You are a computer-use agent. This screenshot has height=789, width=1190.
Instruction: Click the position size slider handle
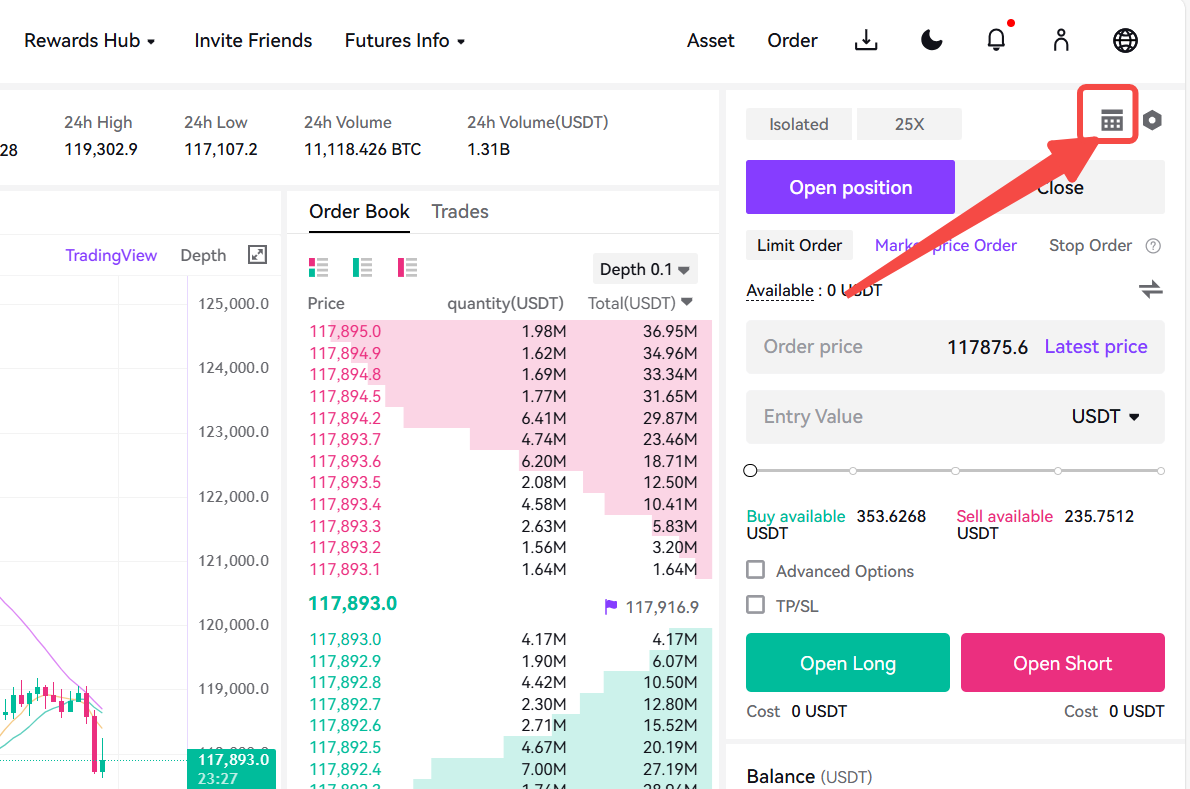pos(751,470)
